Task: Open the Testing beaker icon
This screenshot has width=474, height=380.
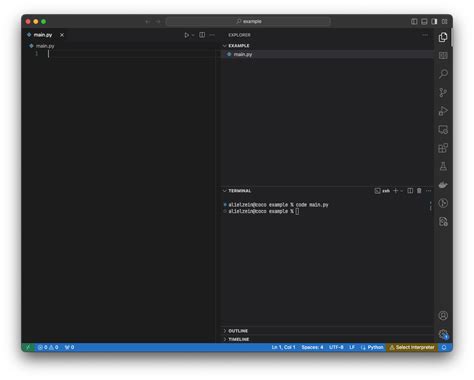Action: pos(443,166)
